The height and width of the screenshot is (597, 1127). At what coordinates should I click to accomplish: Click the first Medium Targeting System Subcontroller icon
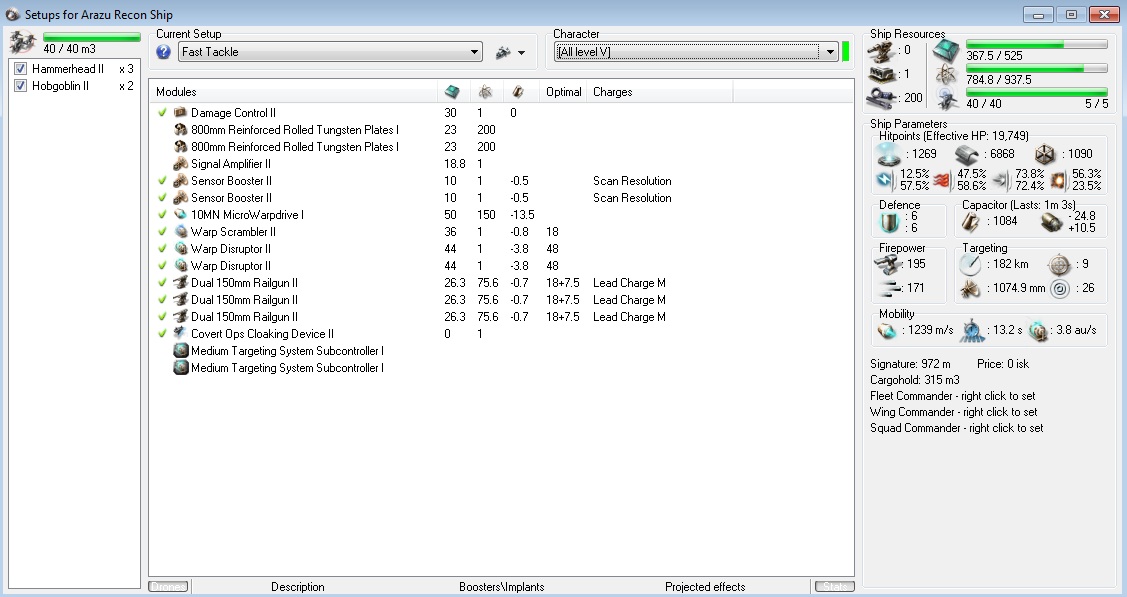[181, 351]
